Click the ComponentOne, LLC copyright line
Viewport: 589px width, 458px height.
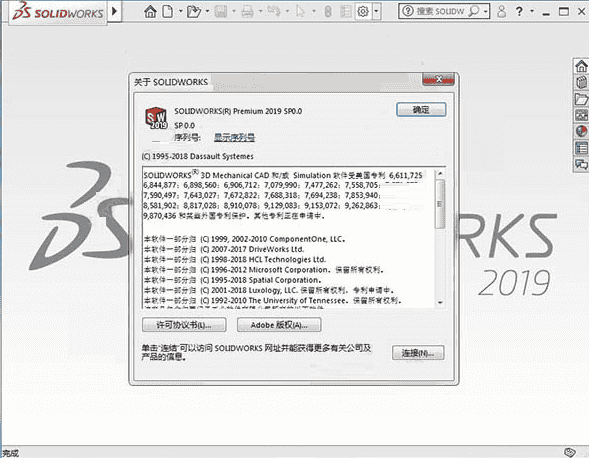pos(245,239)
